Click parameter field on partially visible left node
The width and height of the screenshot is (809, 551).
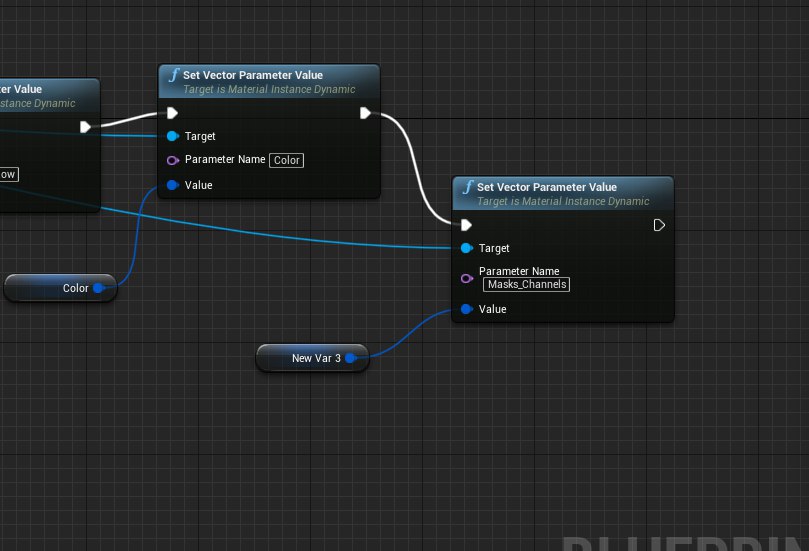[x=9, y=174]
